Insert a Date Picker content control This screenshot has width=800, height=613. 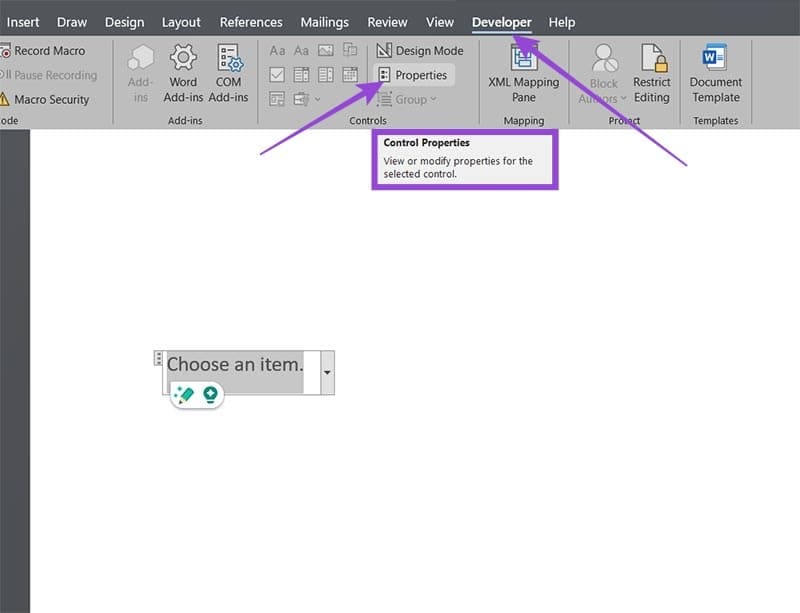(x=350, y=75)
